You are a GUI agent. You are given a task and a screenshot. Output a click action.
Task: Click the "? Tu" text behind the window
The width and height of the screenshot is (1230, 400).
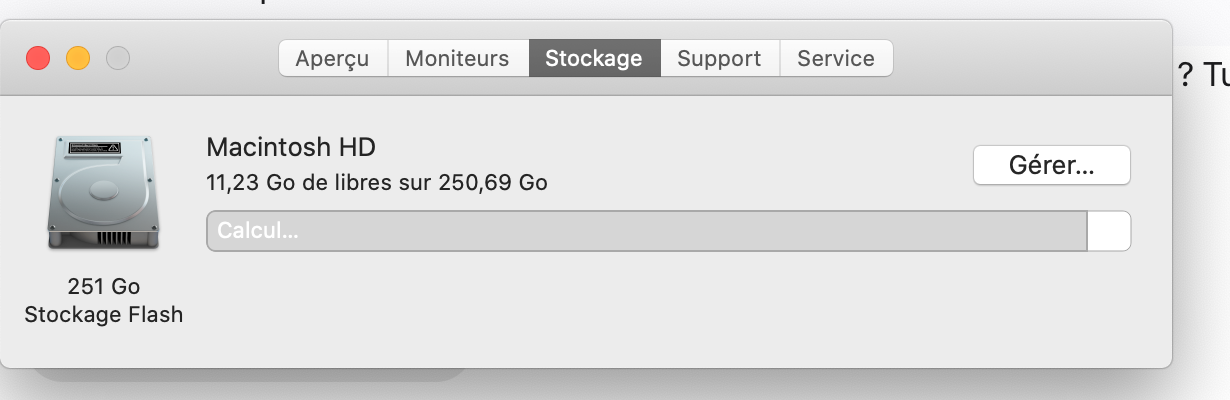1203,75
